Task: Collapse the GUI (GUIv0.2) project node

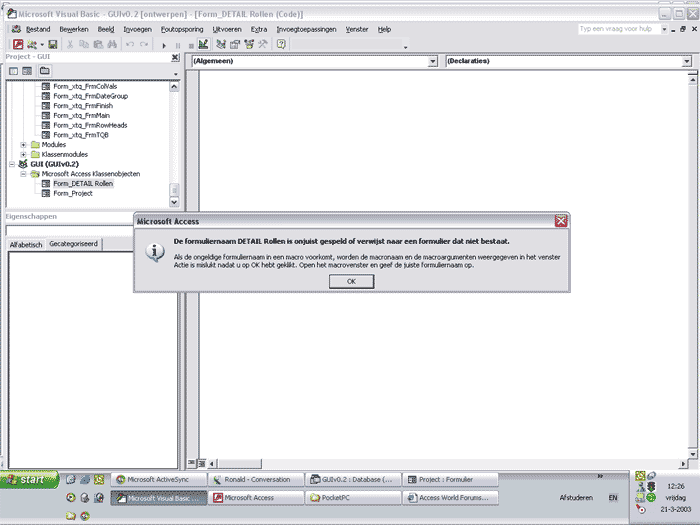Action: tap(12, 164)
